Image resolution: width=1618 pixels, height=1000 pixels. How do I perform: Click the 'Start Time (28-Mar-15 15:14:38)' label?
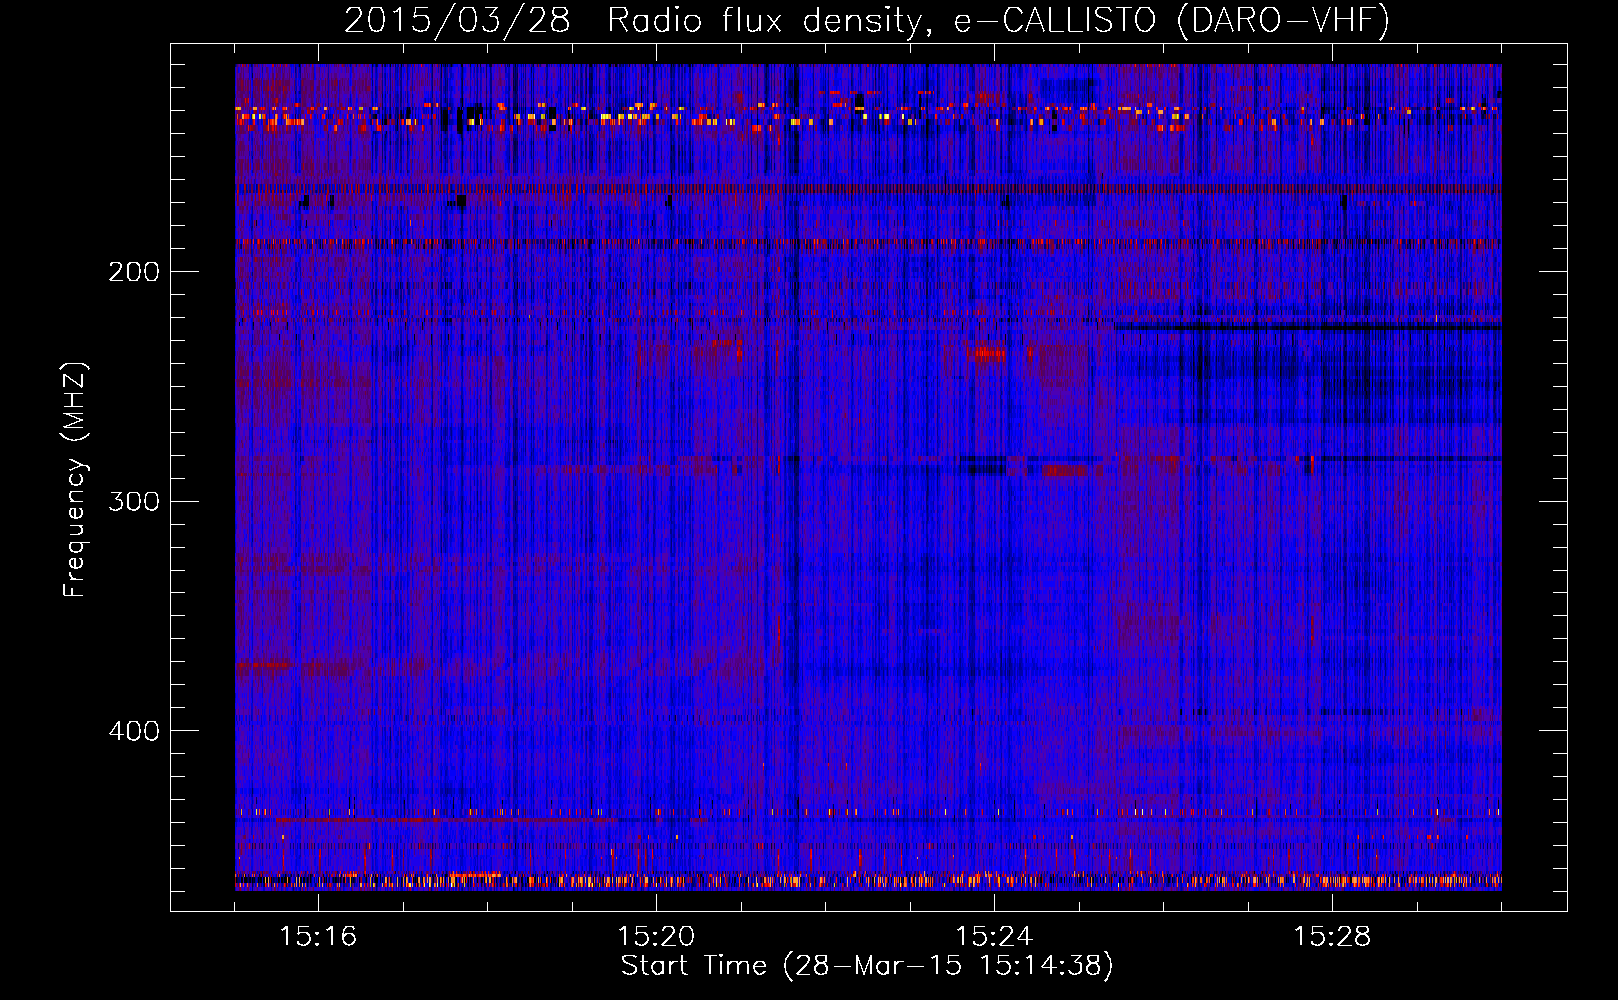pos(867,966)
